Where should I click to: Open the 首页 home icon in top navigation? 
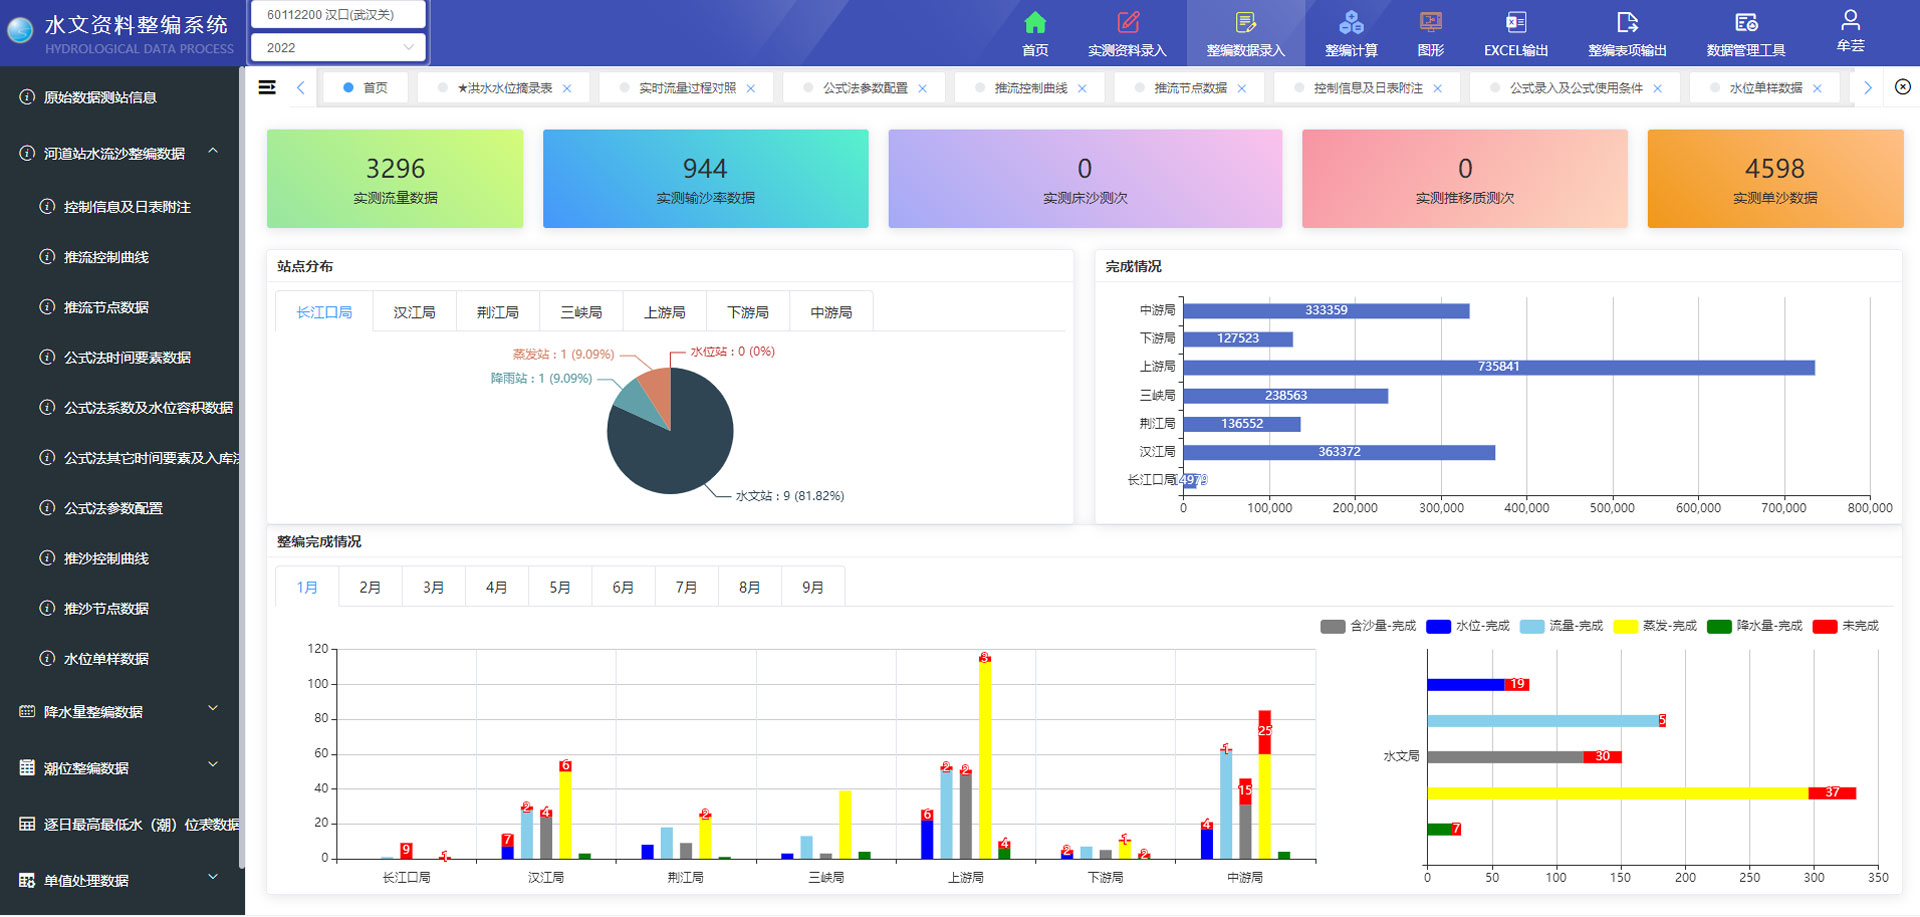click(1035, 22)
